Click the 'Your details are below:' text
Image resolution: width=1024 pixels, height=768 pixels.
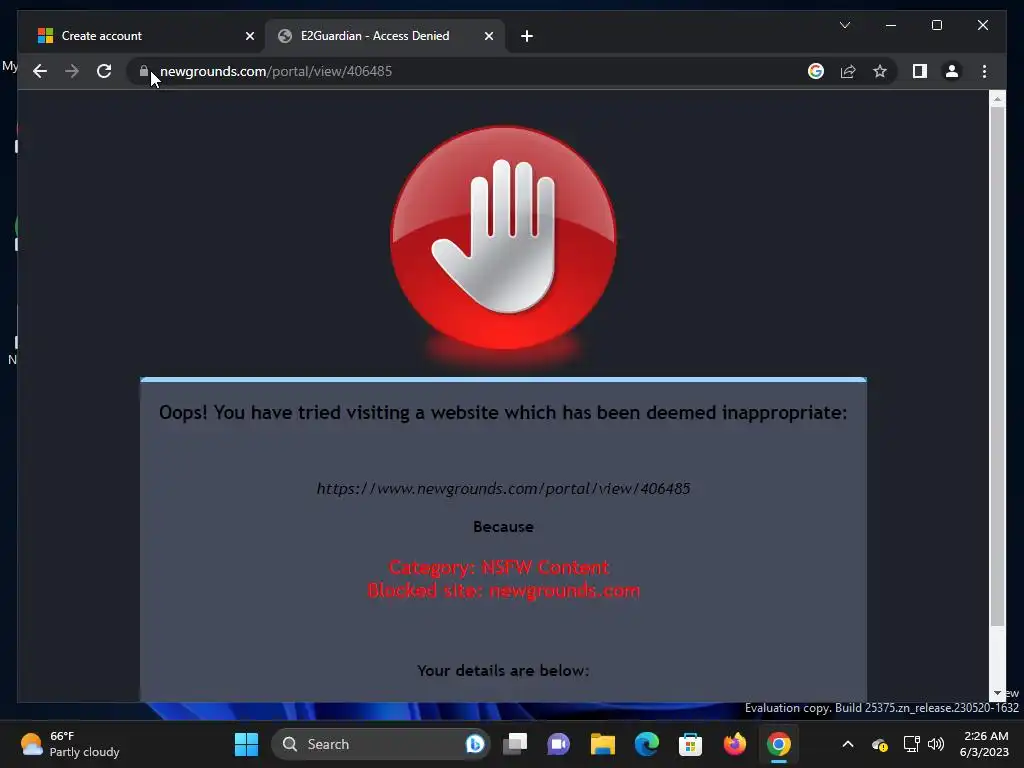click(503, 671)
